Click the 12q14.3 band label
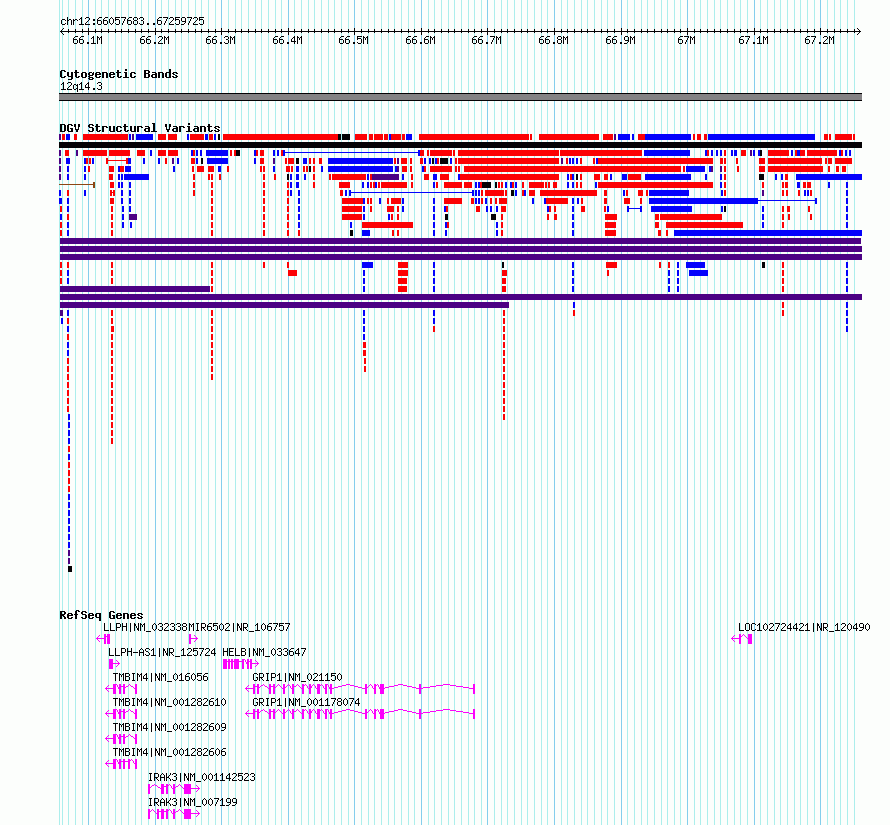890x825 pixels. 81,86
